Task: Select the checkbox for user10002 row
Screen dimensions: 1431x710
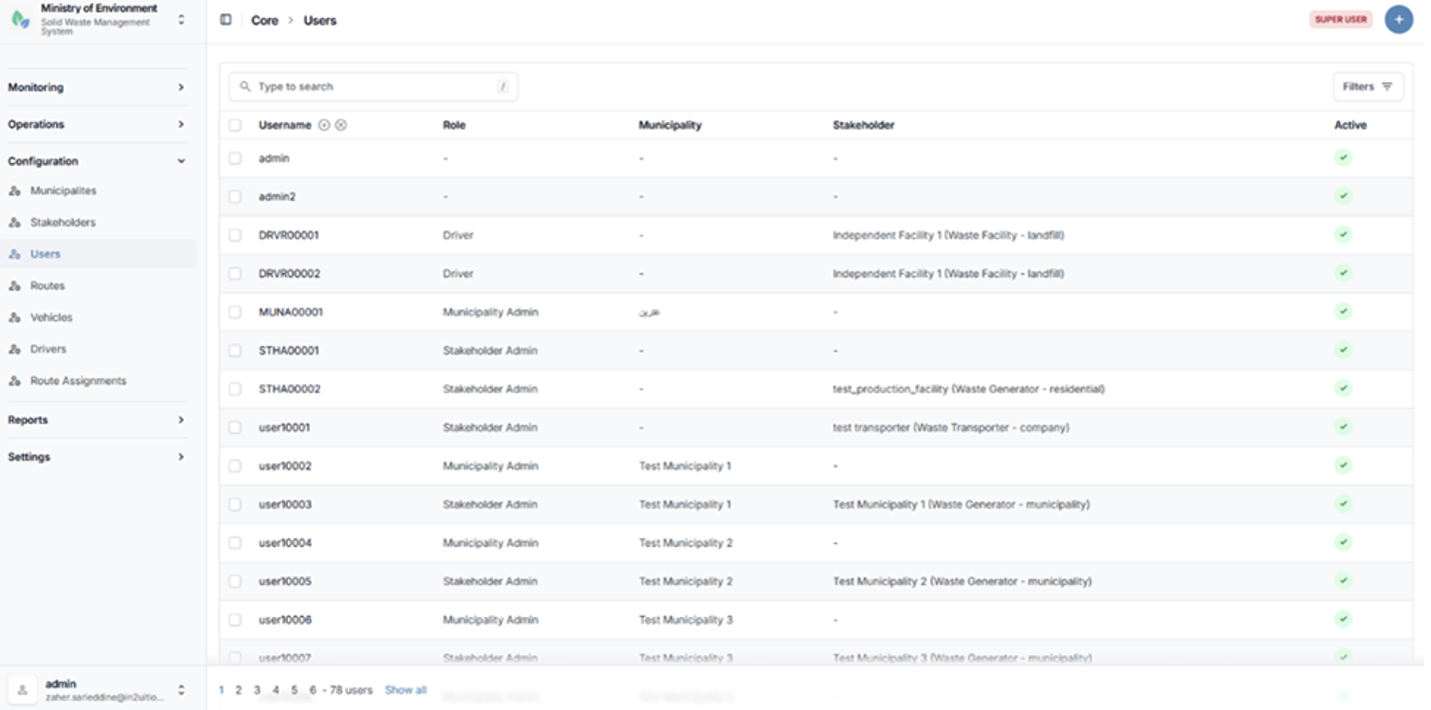Action: 235,466
